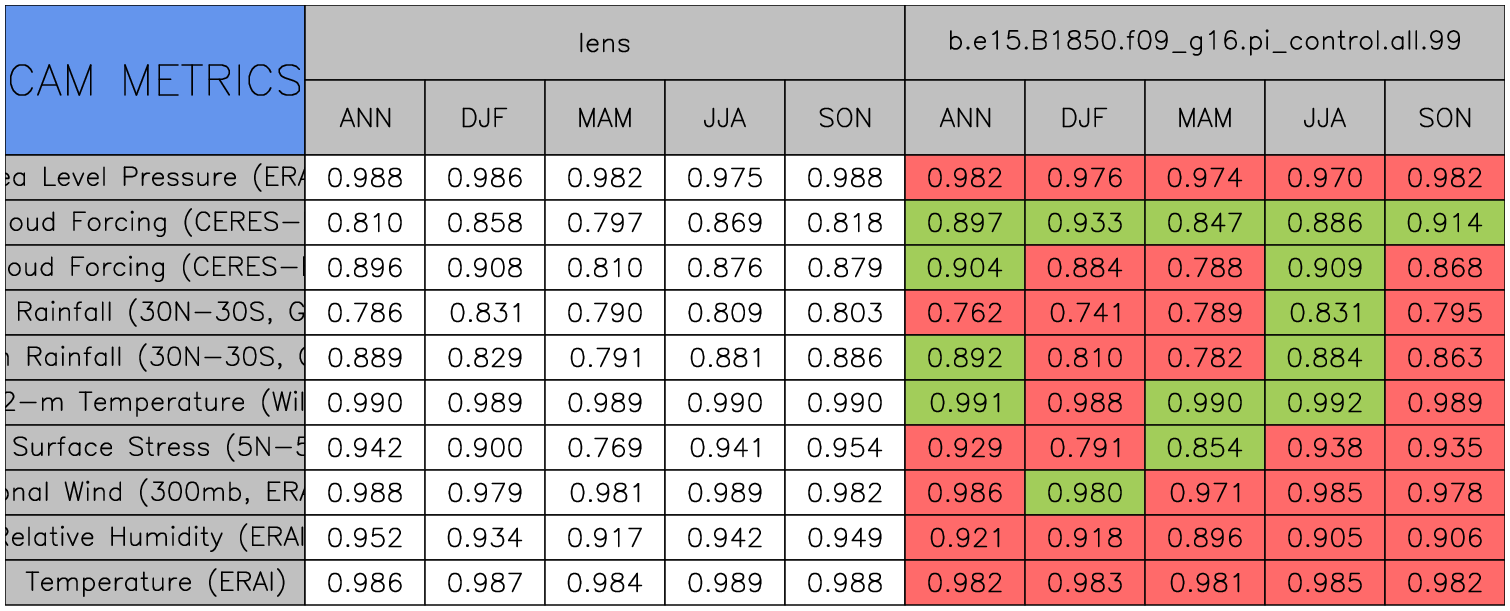The height and width of the screenshot is (611, 1510).
Task: Select the lens column group header
Action: click(x=604, y=43)
